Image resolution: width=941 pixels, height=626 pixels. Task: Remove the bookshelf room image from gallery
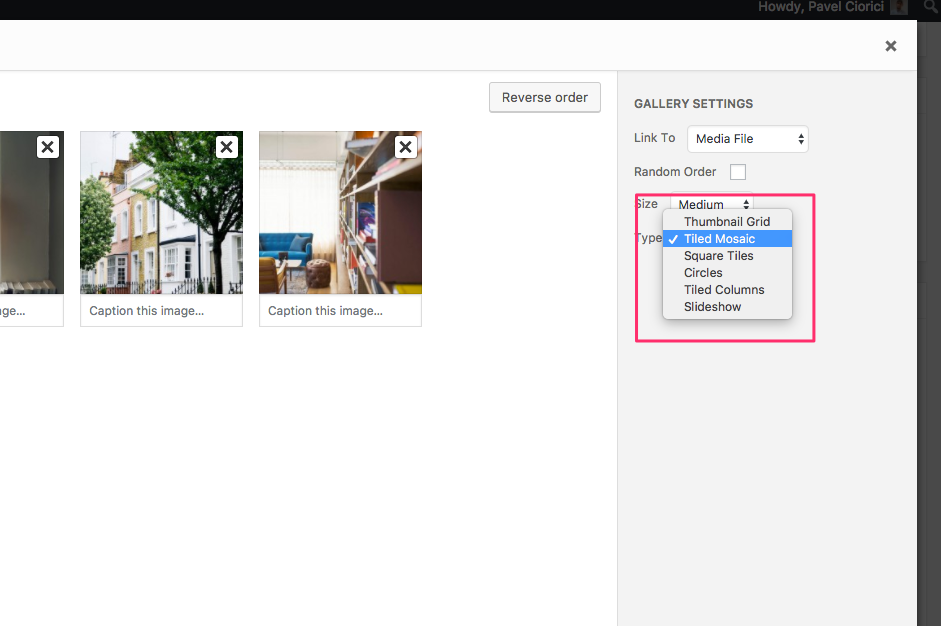[405, 147]
